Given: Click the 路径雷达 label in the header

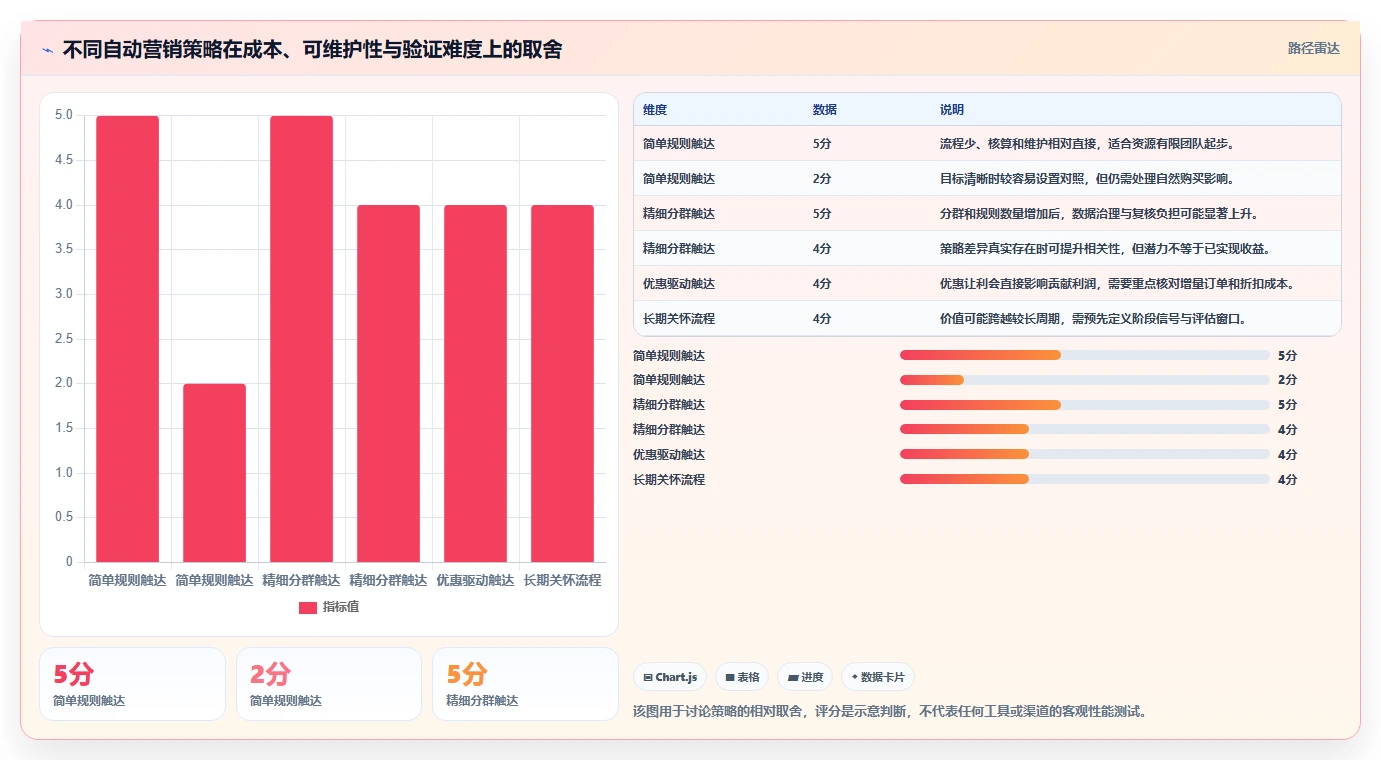Looking at the screenshot, I should click(1313, 48).
